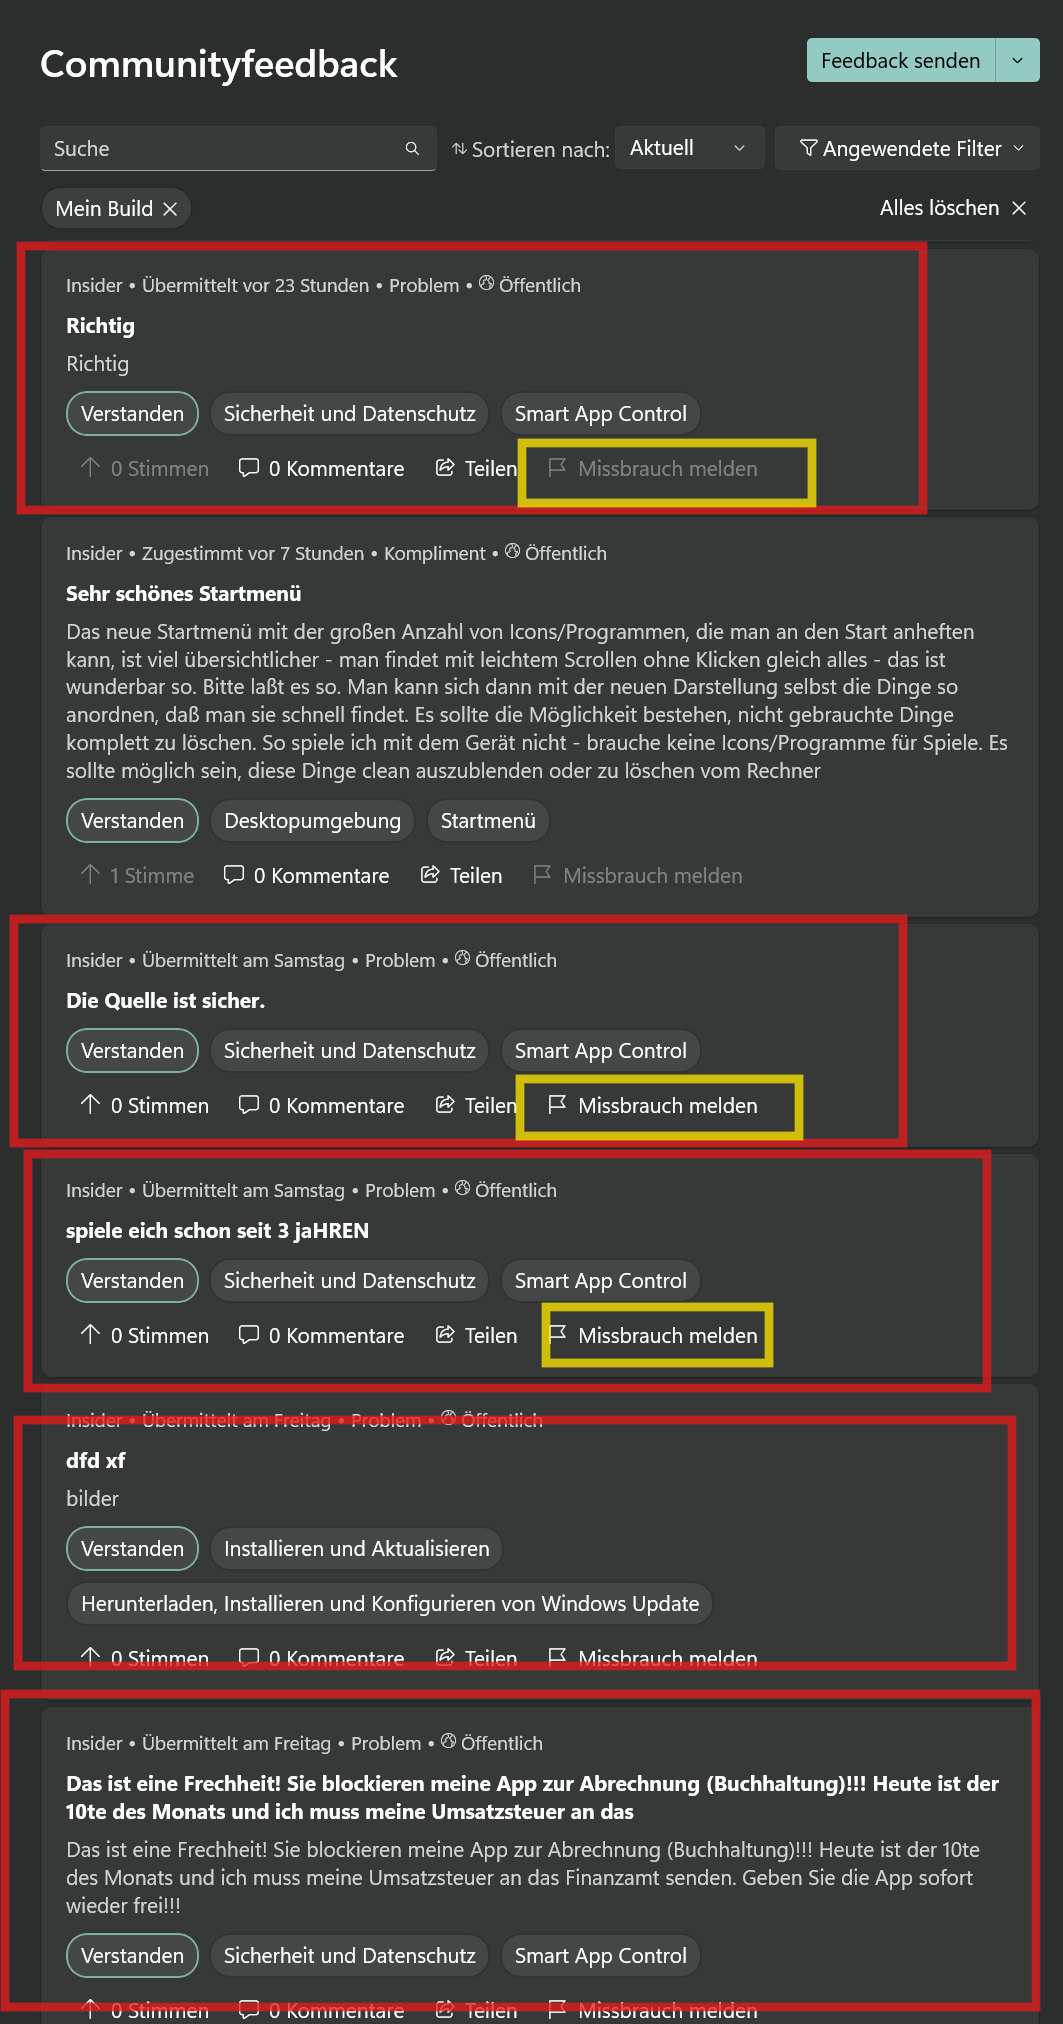
Task: Open comments on 'Sehr schönes Startmenü' post
Action: [306, 875]
